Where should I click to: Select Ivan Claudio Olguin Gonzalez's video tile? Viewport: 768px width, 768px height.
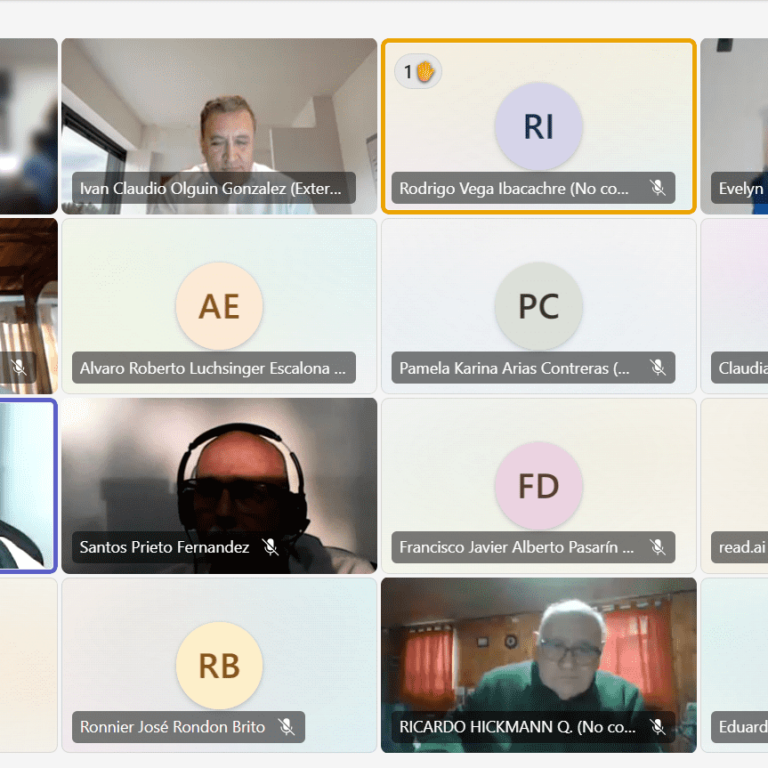coord(219,126)
